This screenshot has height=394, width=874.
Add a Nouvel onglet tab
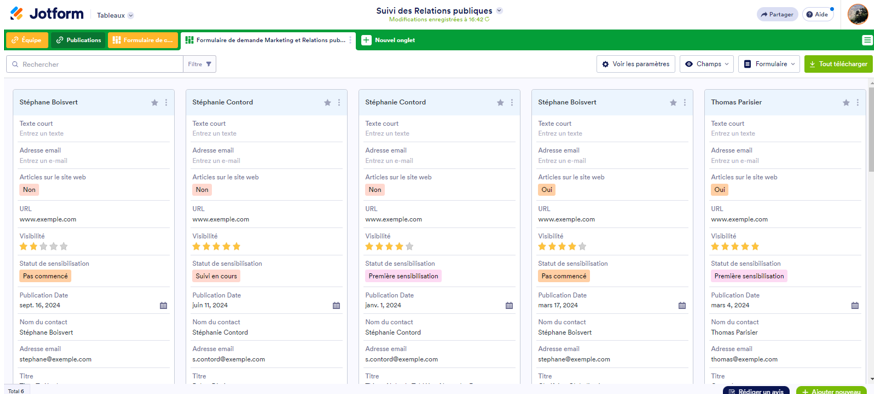click(389, 40)
